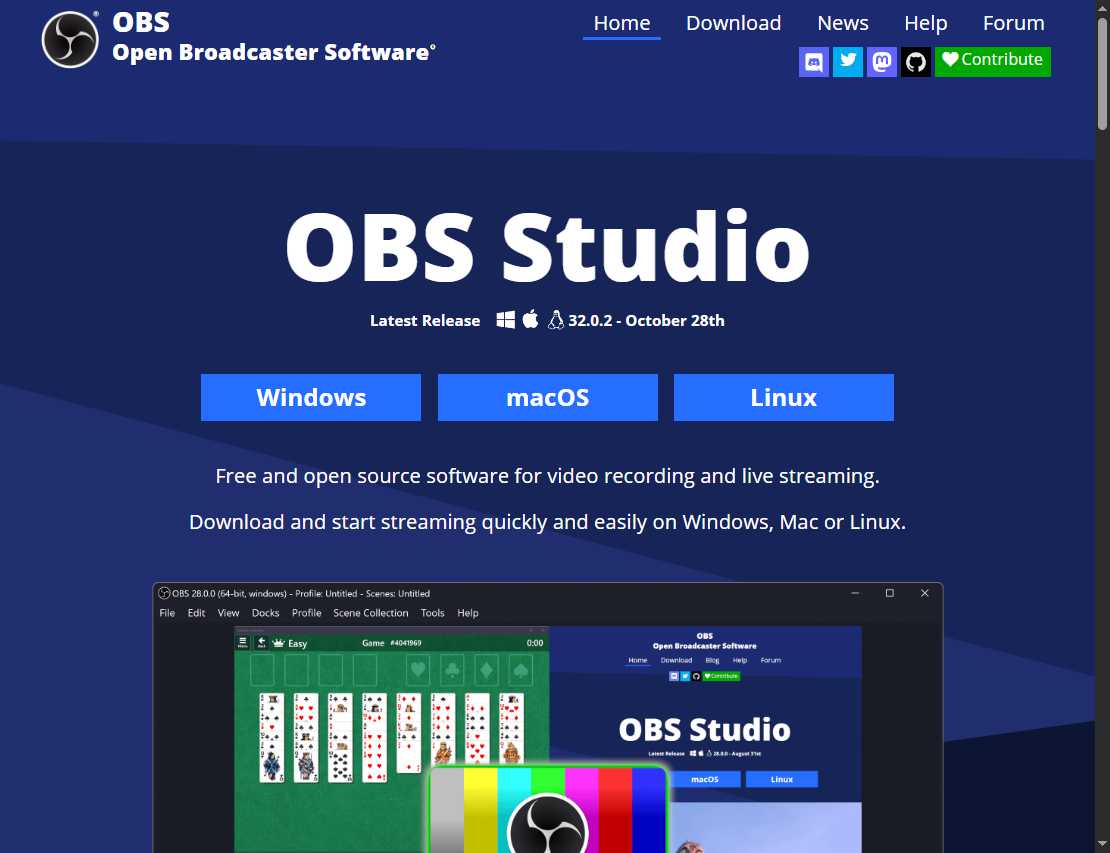1110x853 pixels.
Task: Open the Download navigation item
Action: click(733, 22)
